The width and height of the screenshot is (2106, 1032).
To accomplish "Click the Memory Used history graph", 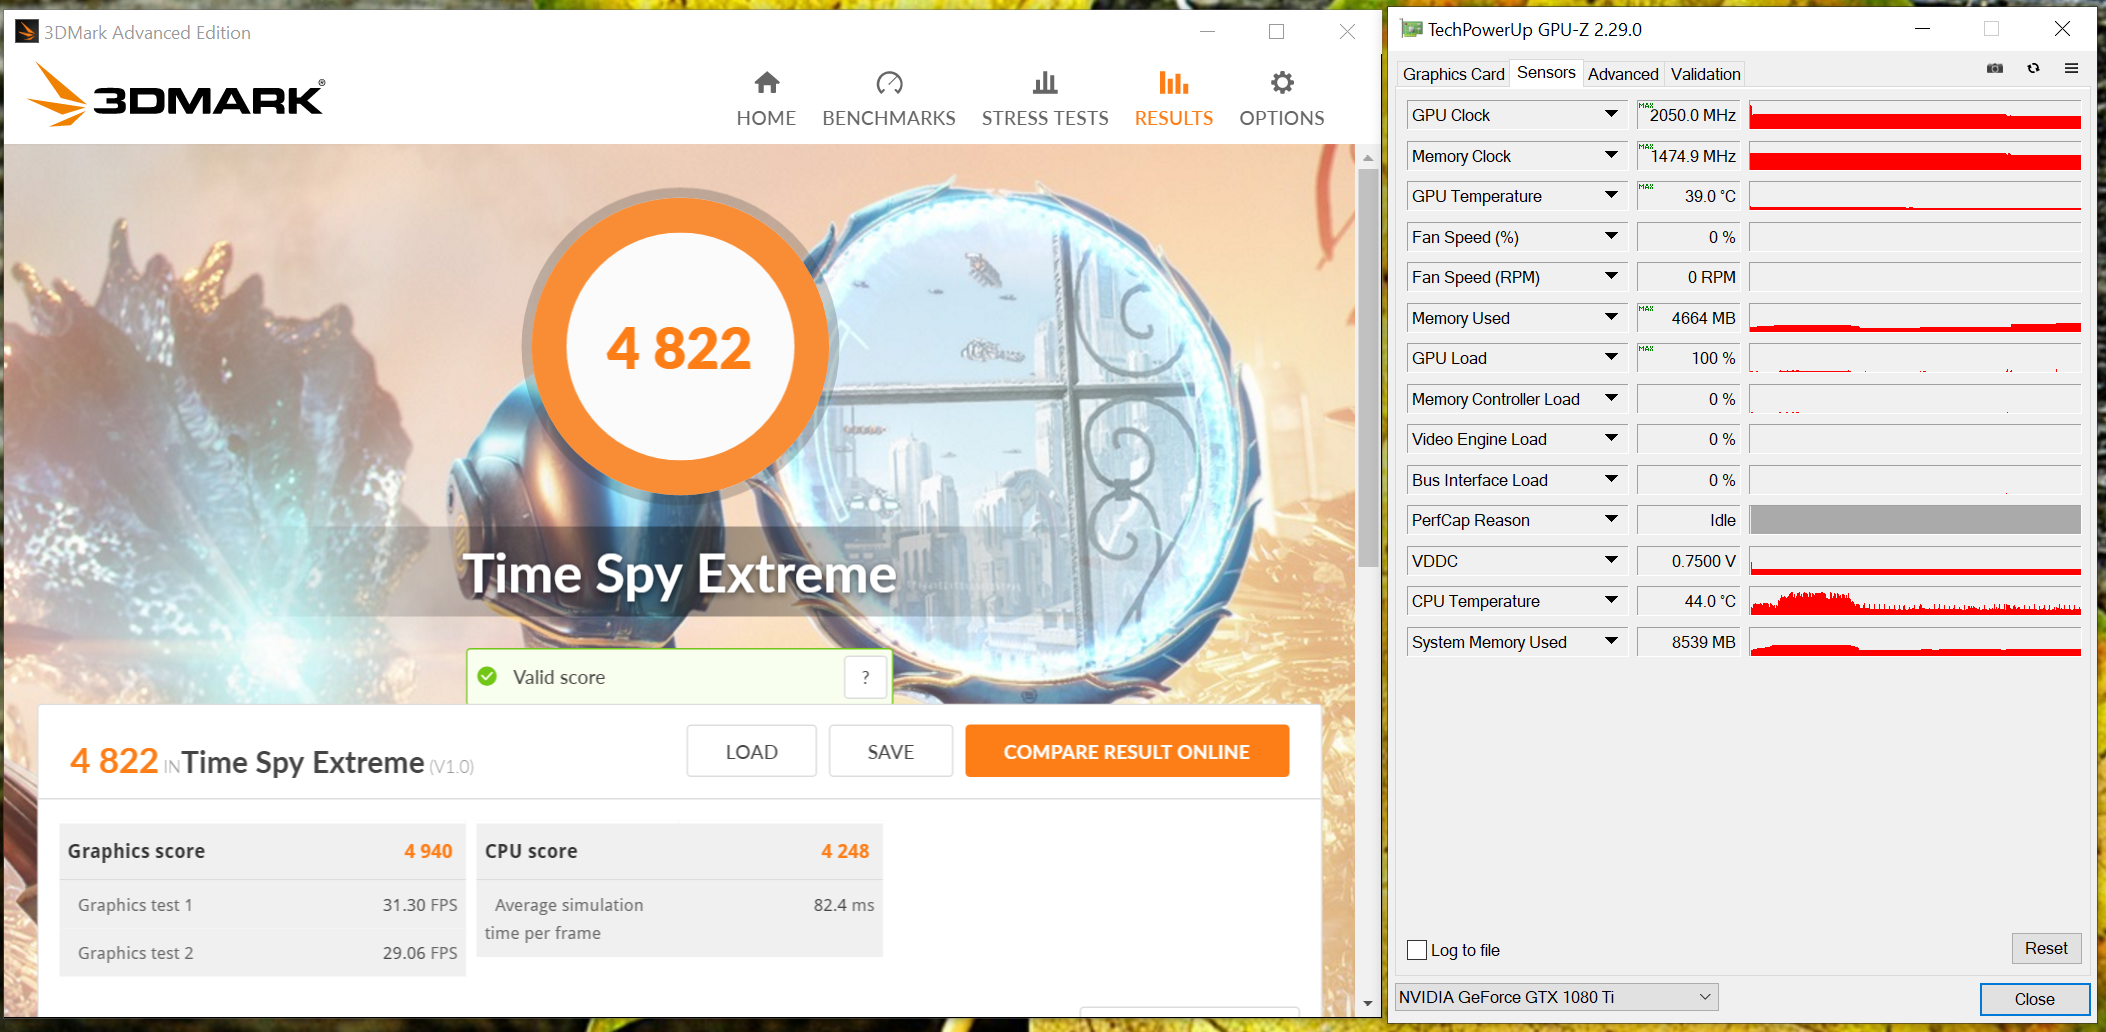I will click(x=1915, y=318).
